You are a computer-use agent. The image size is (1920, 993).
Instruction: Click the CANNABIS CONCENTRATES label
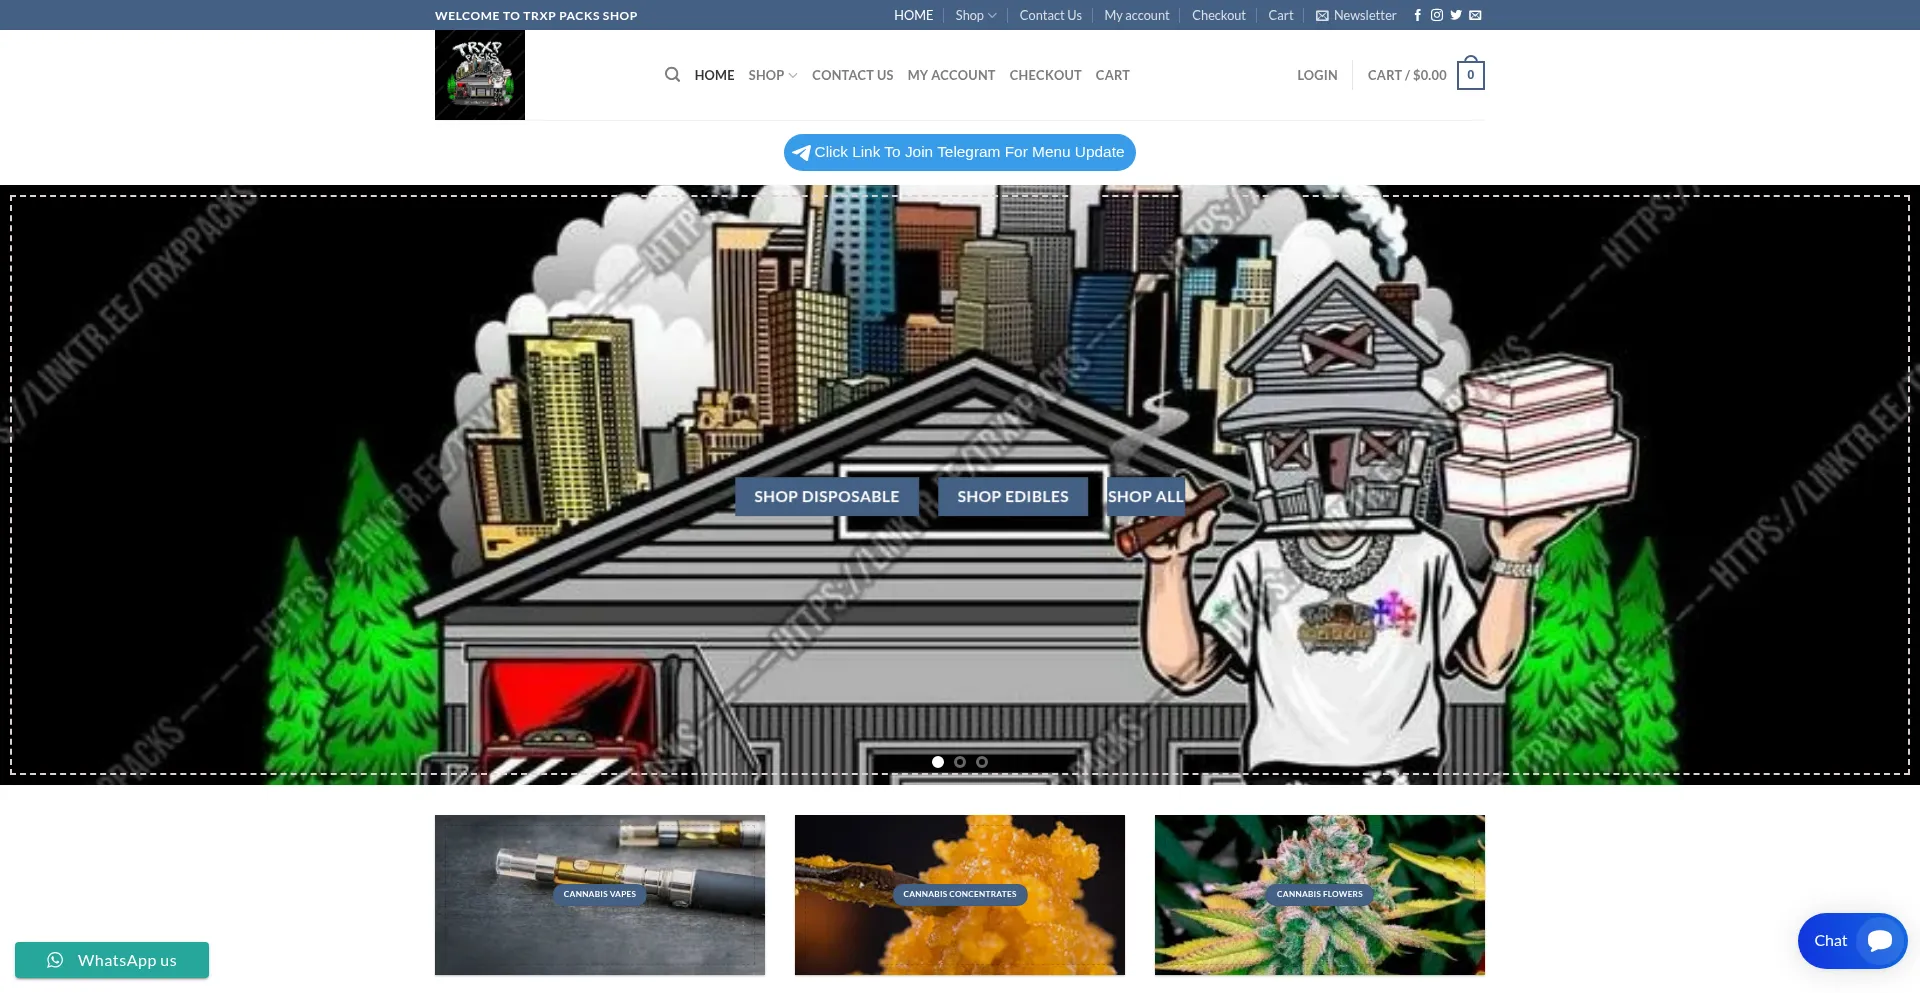[x=960, y=894]
